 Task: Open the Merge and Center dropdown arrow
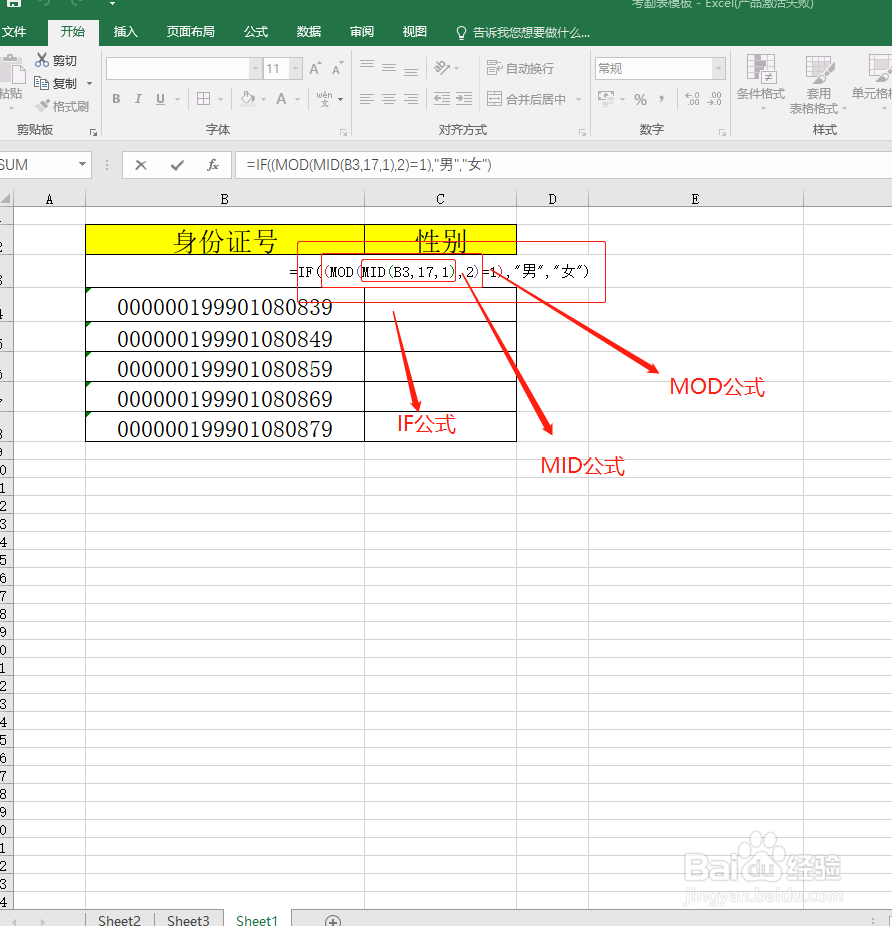pyautogui.click(x=578, y=99)
